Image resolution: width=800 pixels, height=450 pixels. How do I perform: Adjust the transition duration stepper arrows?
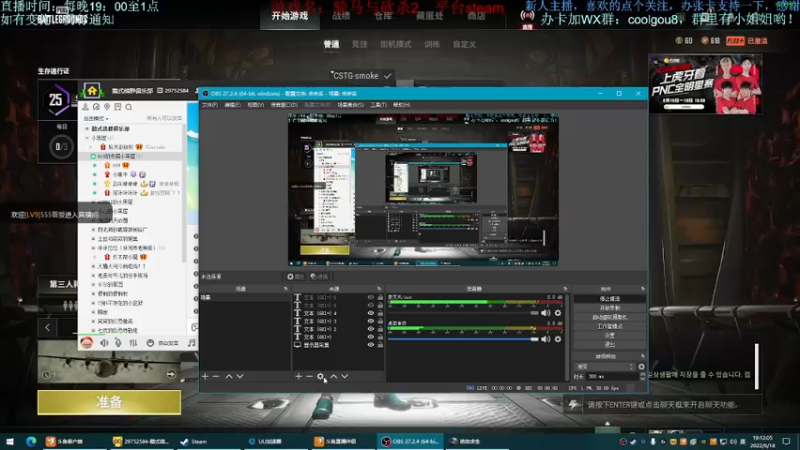click(642, 376)
